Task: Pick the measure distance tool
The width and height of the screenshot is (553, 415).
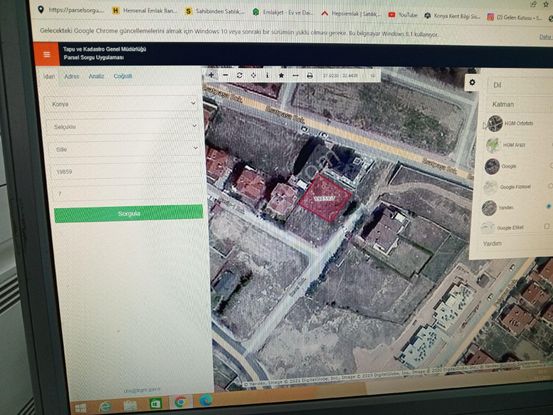Action: (296, 75)
